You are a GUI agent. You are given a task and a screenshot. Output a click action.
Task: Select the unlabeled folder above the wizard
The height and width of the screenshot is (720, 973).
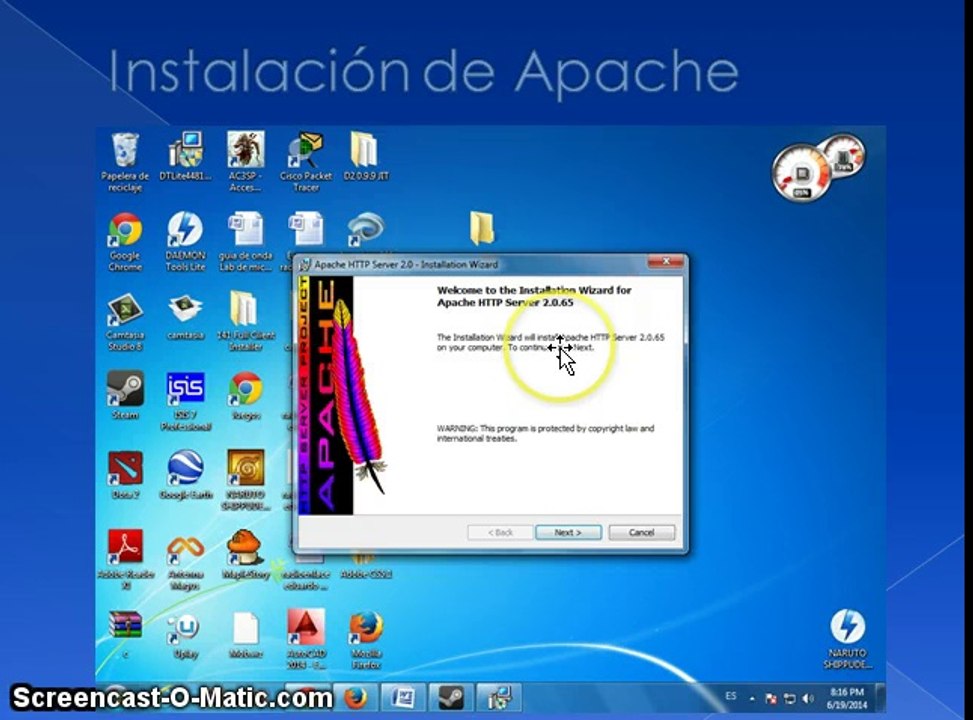pos(482,228)
